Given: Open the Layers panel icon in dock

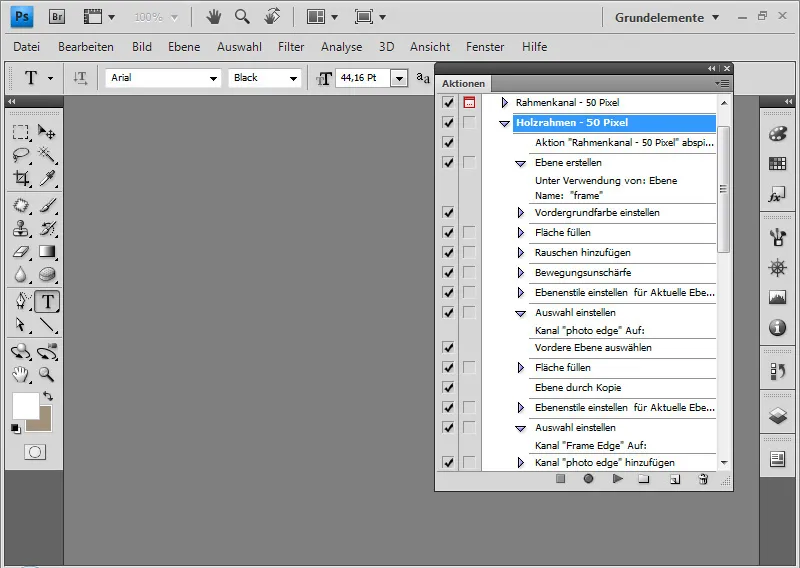Looking at the screenshot, I should coord(778,416).
